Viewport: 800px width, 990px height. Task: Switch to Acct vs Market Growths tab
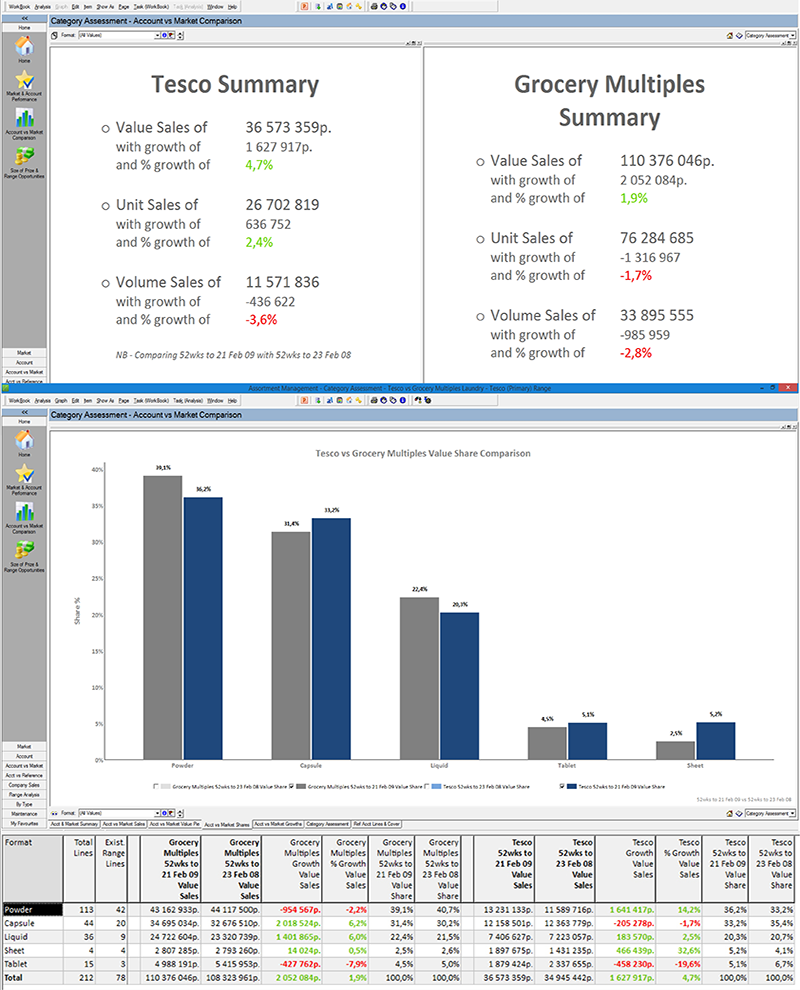click(278, 824)
